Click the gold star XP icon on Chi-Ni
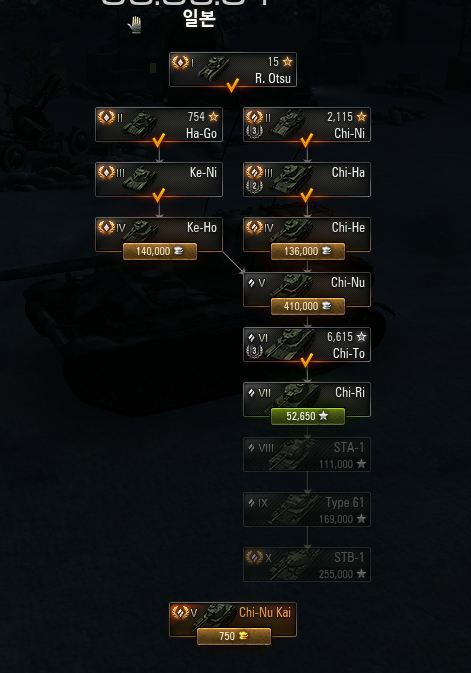 click(x=361, y=116)
